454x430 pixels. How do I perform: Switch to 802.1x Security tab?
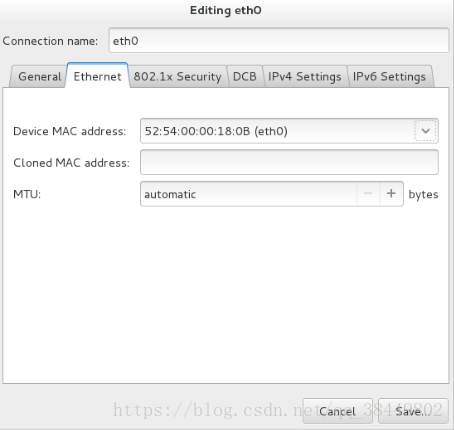click(177, 77)
